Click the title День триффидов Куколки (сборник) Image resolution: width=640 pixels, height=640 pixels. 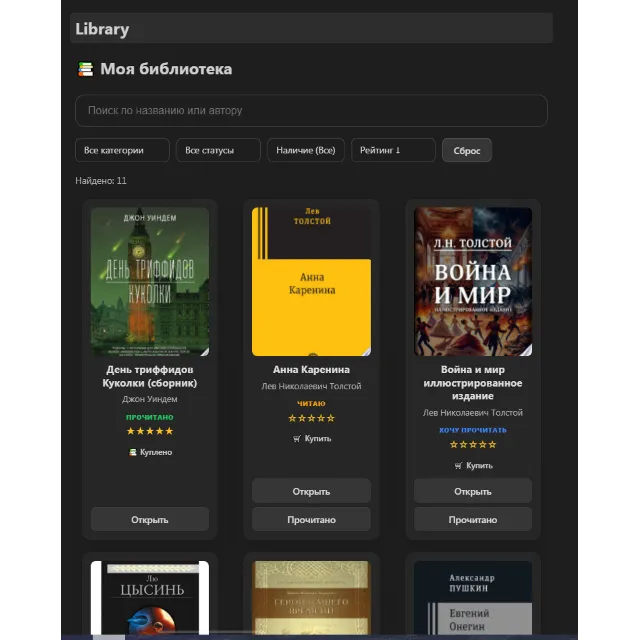point(150,376)
